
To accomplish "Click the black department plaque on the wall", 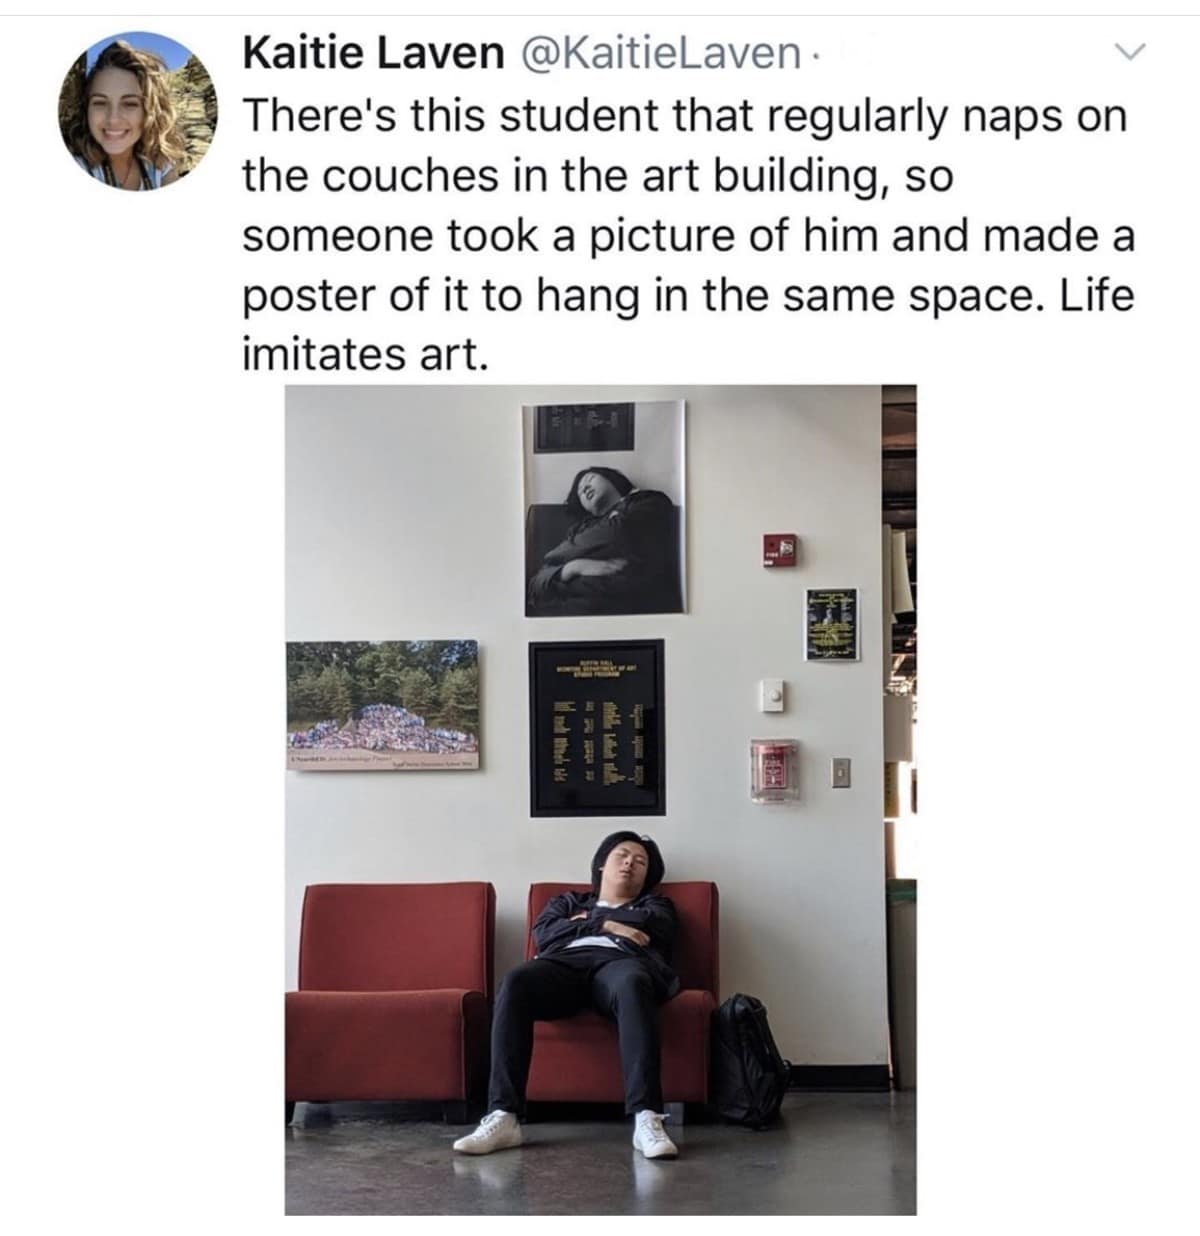I will coord(596,727).
